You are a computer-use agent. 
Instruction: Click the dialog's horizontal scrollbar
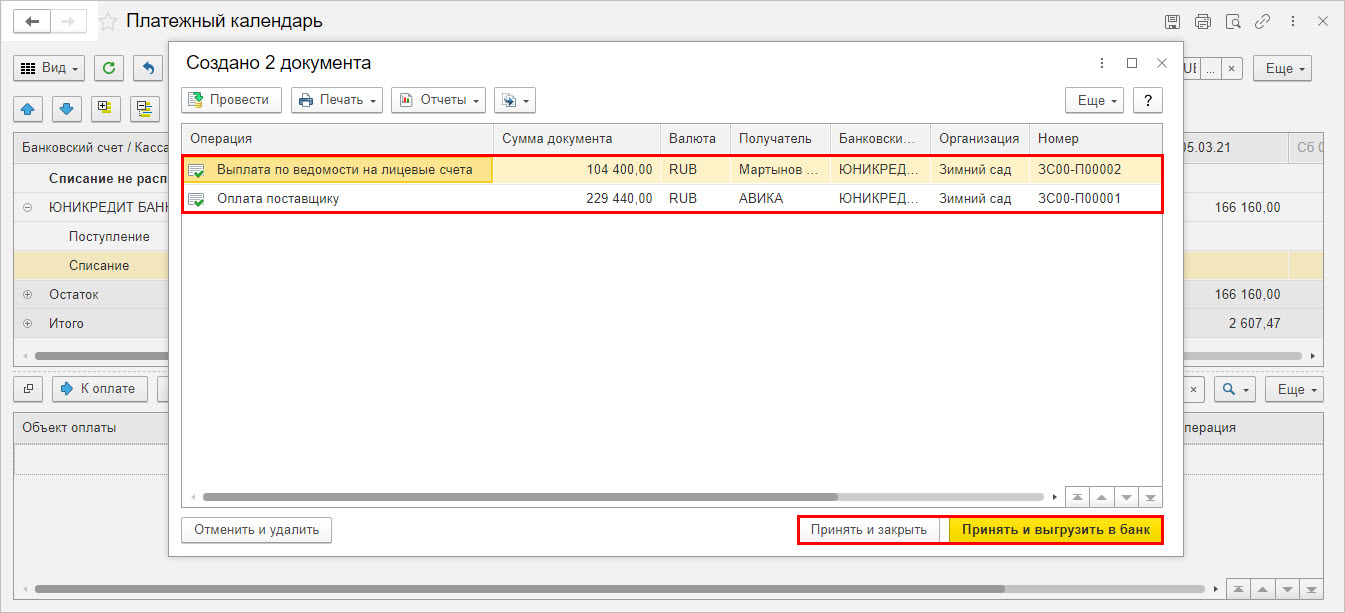point(520,496)
